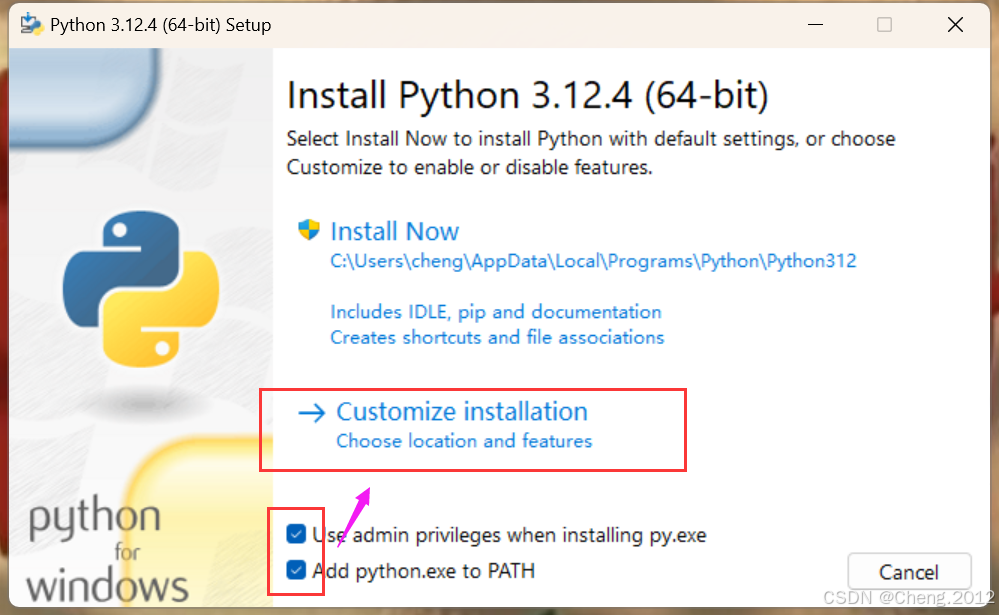The width and height of the screenshot is (999, 615).
Task: Click the UAC shield icon beside Install Now
Action: [x=309, y=230]
